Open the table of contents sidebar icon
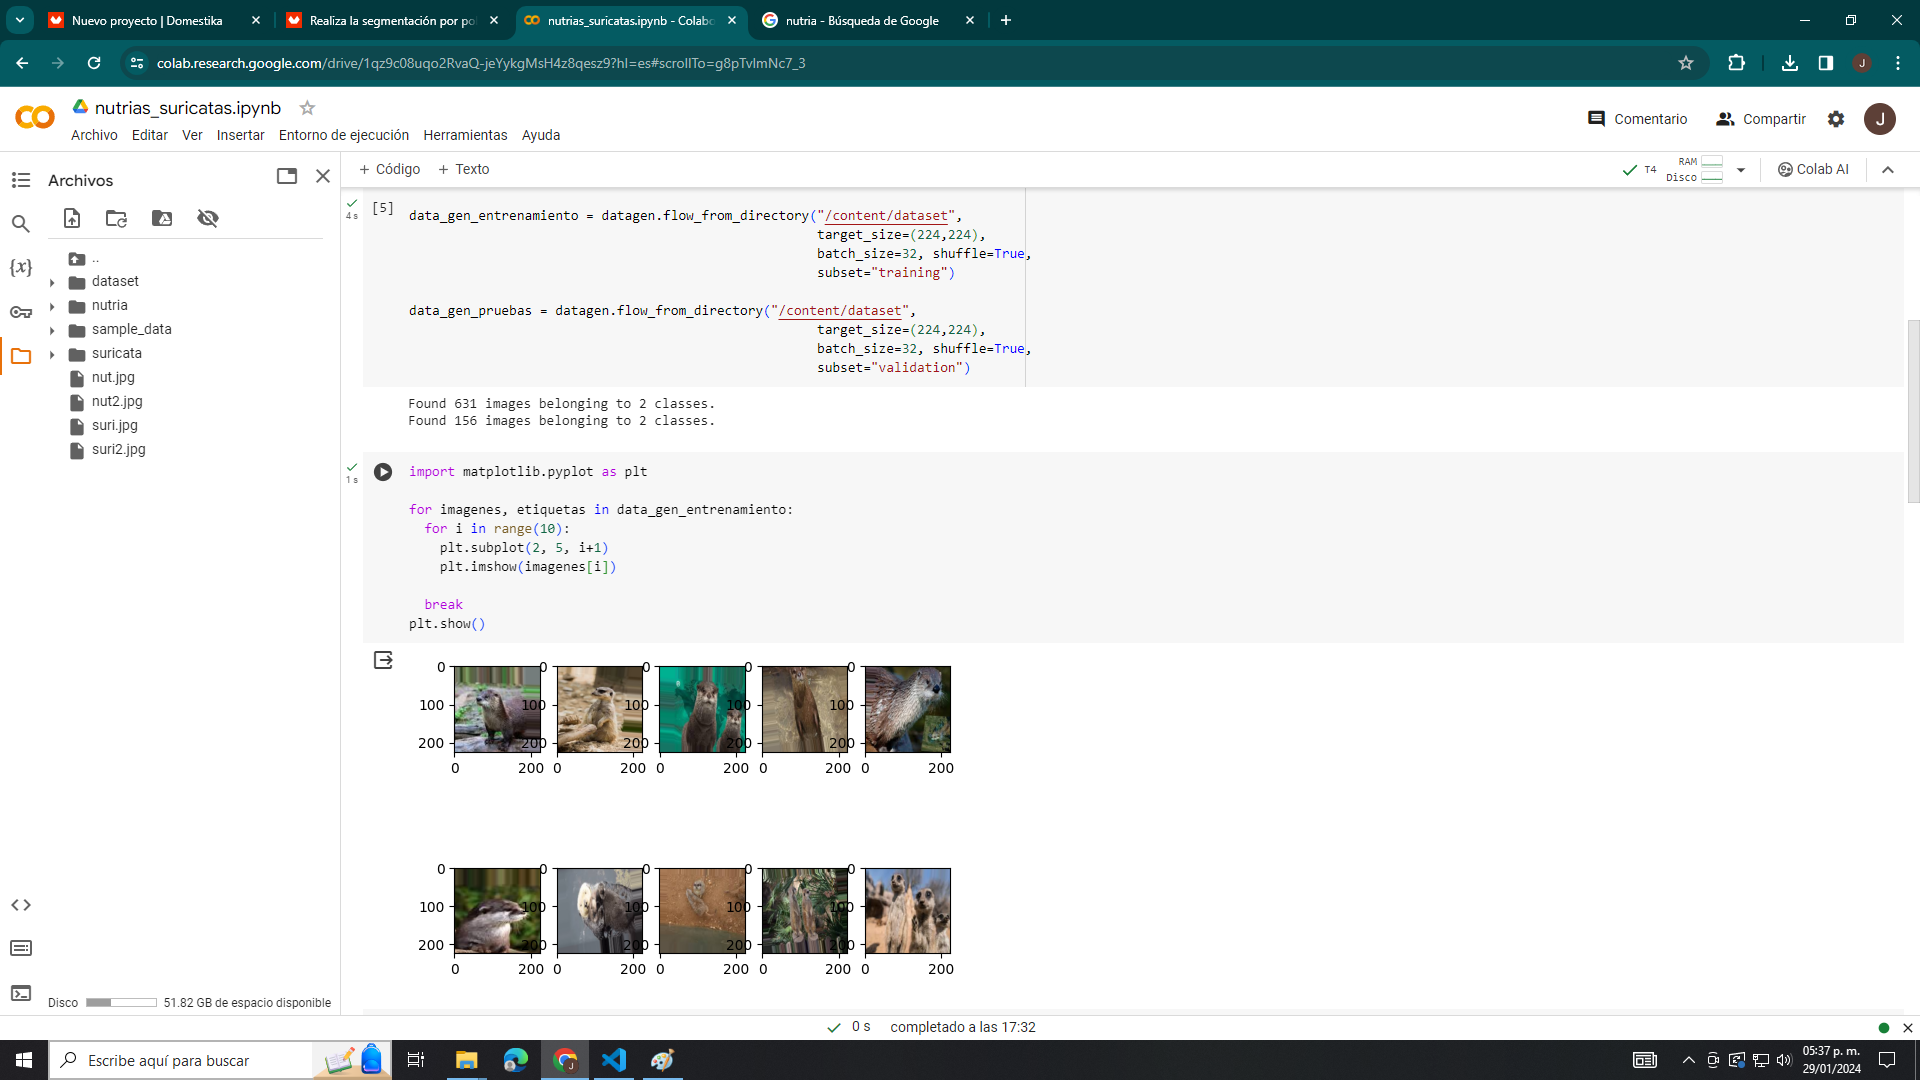The height and width of the screenshot is (1080, 1920). [x=21, y=180]
